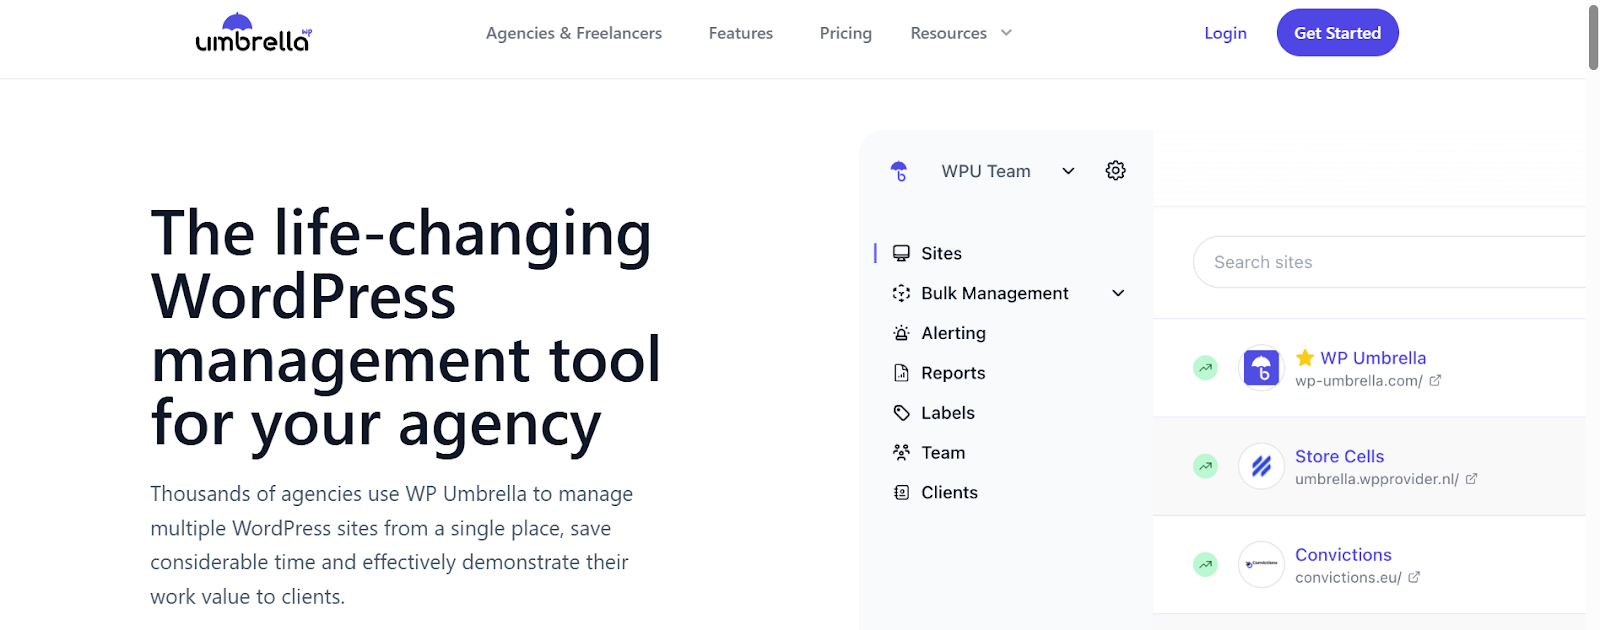Click the wp-umbrella.com/ URL text
Viewport: 1600px width, 630px height.
[1359, 381]
